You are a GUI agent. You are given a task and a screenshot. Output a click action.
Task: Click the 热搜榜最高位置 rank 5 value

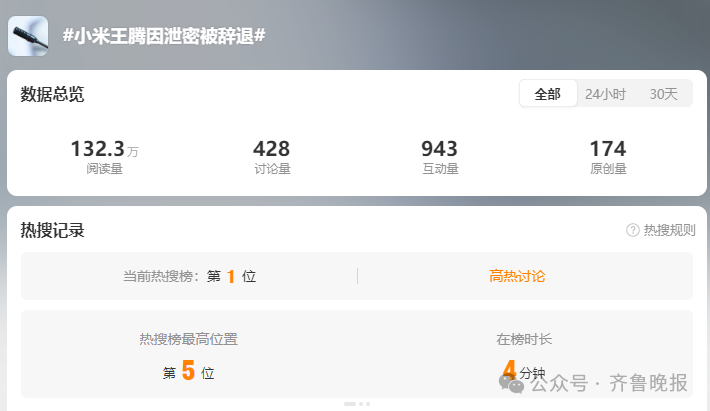coord(188,371)
